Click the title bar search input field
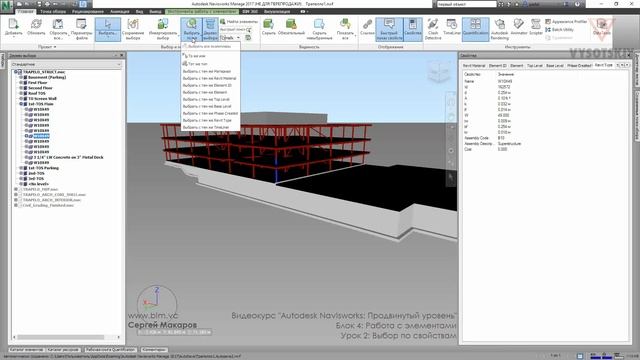The height and width of the screenshot is (360, 640). (467, 4)
